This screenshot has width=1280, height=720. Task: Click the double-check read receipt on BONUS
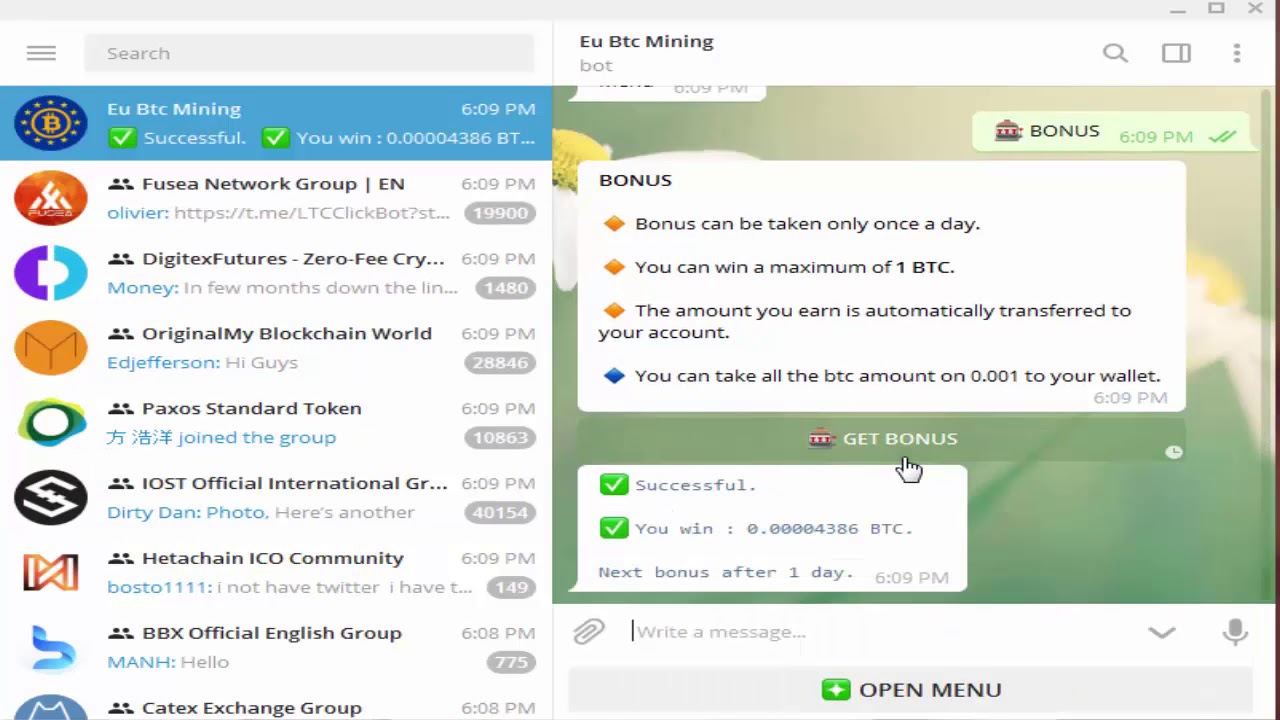[1222, 137]
